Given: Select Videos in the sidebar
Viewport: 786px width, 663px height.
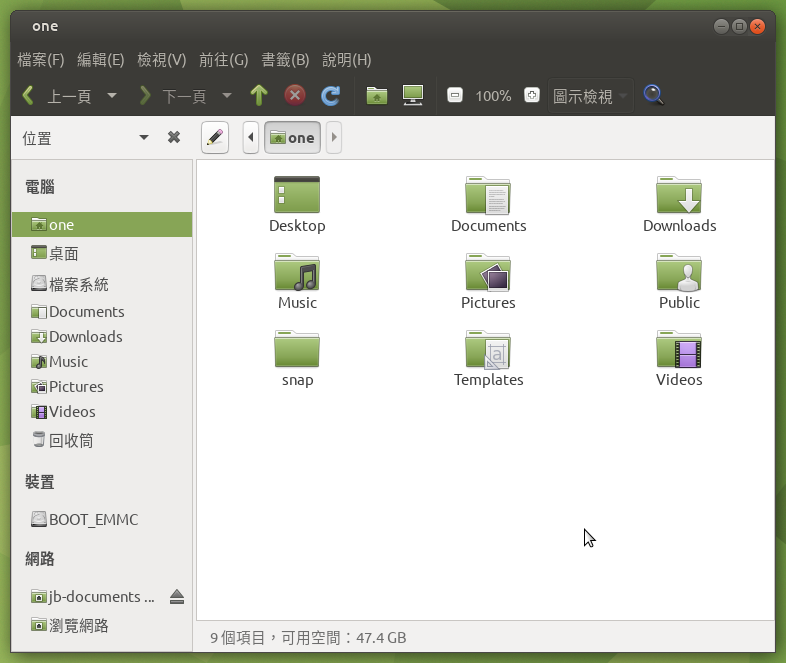Looking at the screenshot, I should [102, 412].
